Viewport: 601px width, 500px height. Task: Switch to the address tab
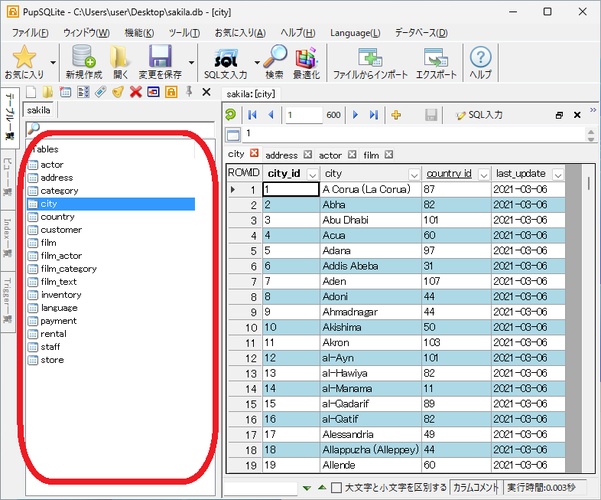click(281, 155)
